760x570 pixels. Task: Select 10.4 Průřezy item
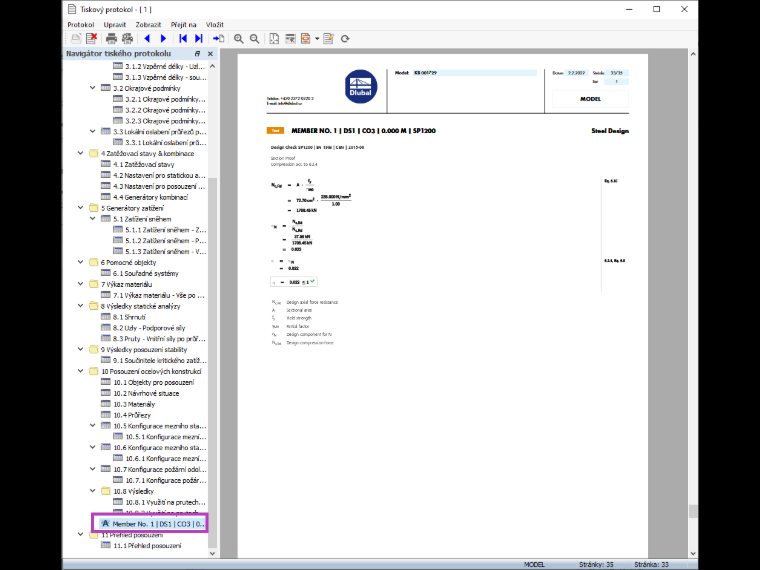click(132, 415)
